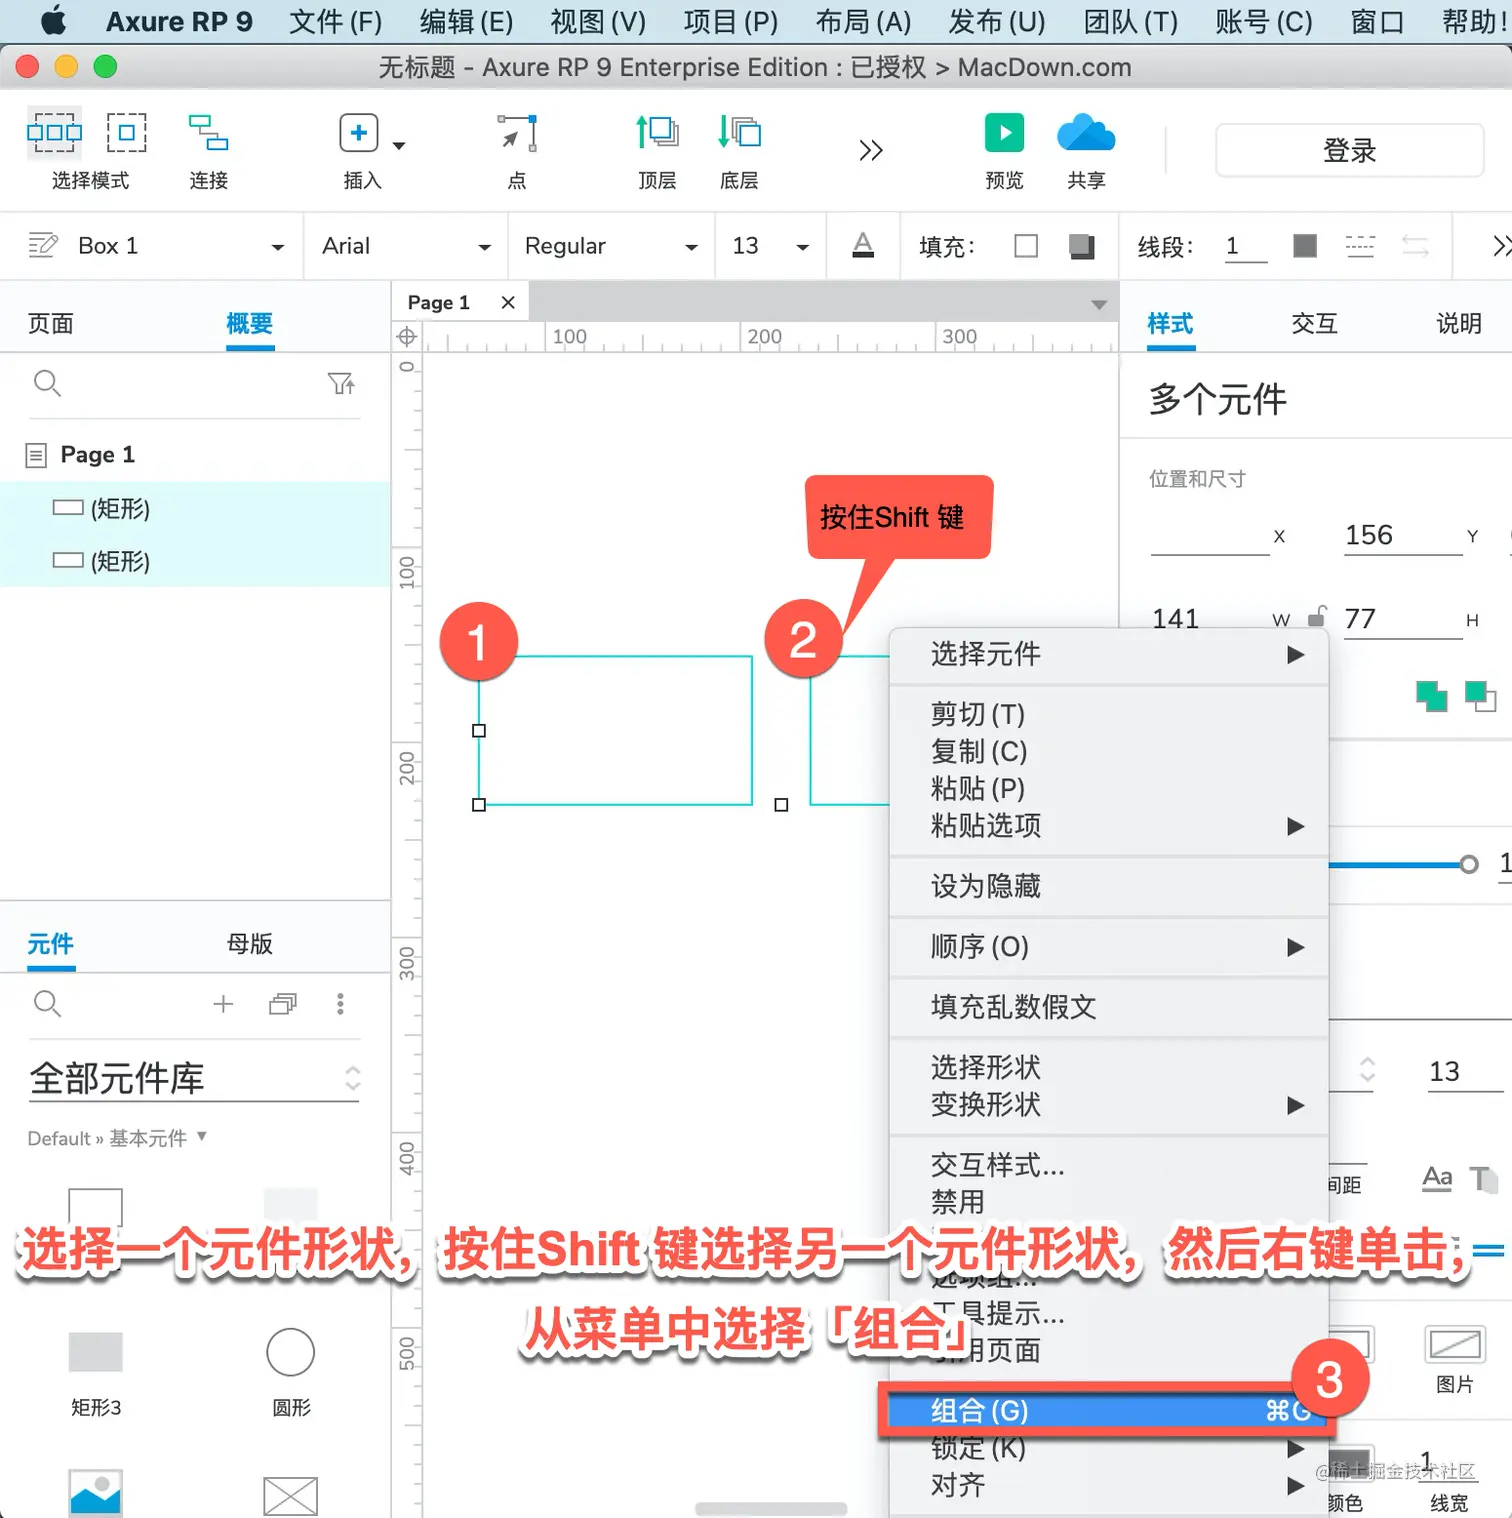The width and height of the screenshot is (1512, 1518).
Task: Send selection to bottom layer
Action: [x=739, y=132]
